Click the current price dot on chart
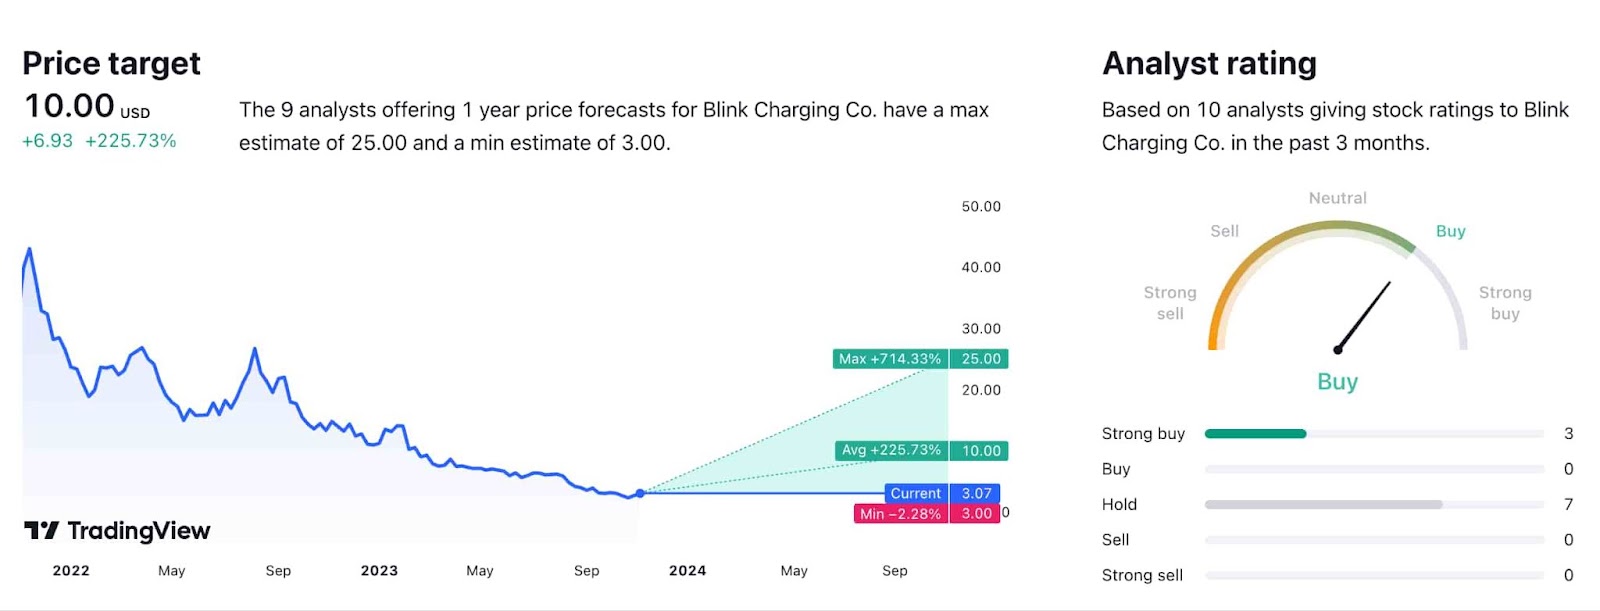This screenshot has height=611, width=1600. tap(640, 493)
